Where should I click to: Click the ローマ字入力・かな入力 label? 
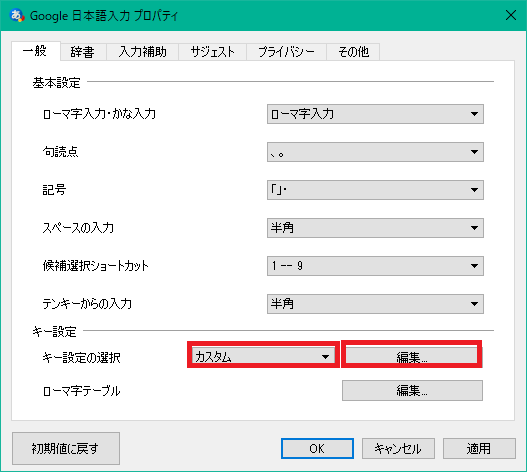tap(99, 114)
